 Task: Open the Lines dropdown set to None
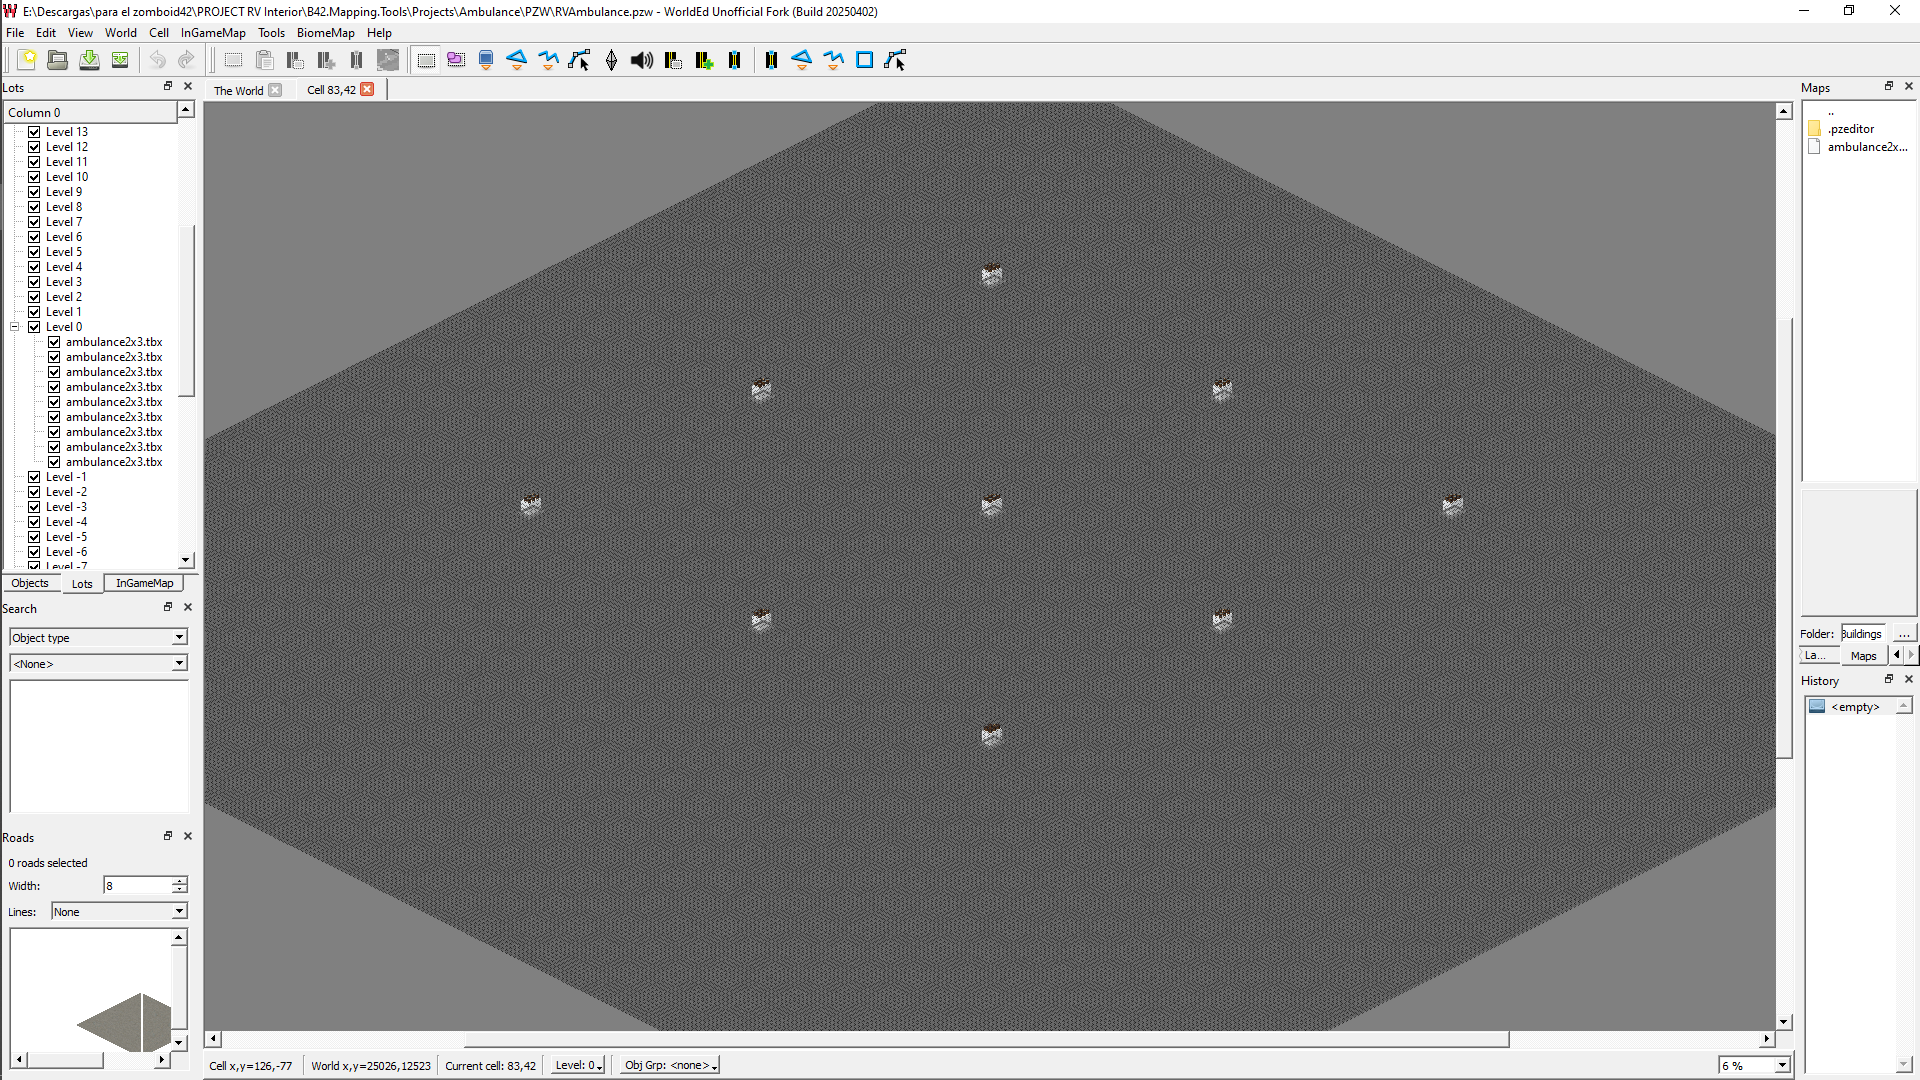119,911
